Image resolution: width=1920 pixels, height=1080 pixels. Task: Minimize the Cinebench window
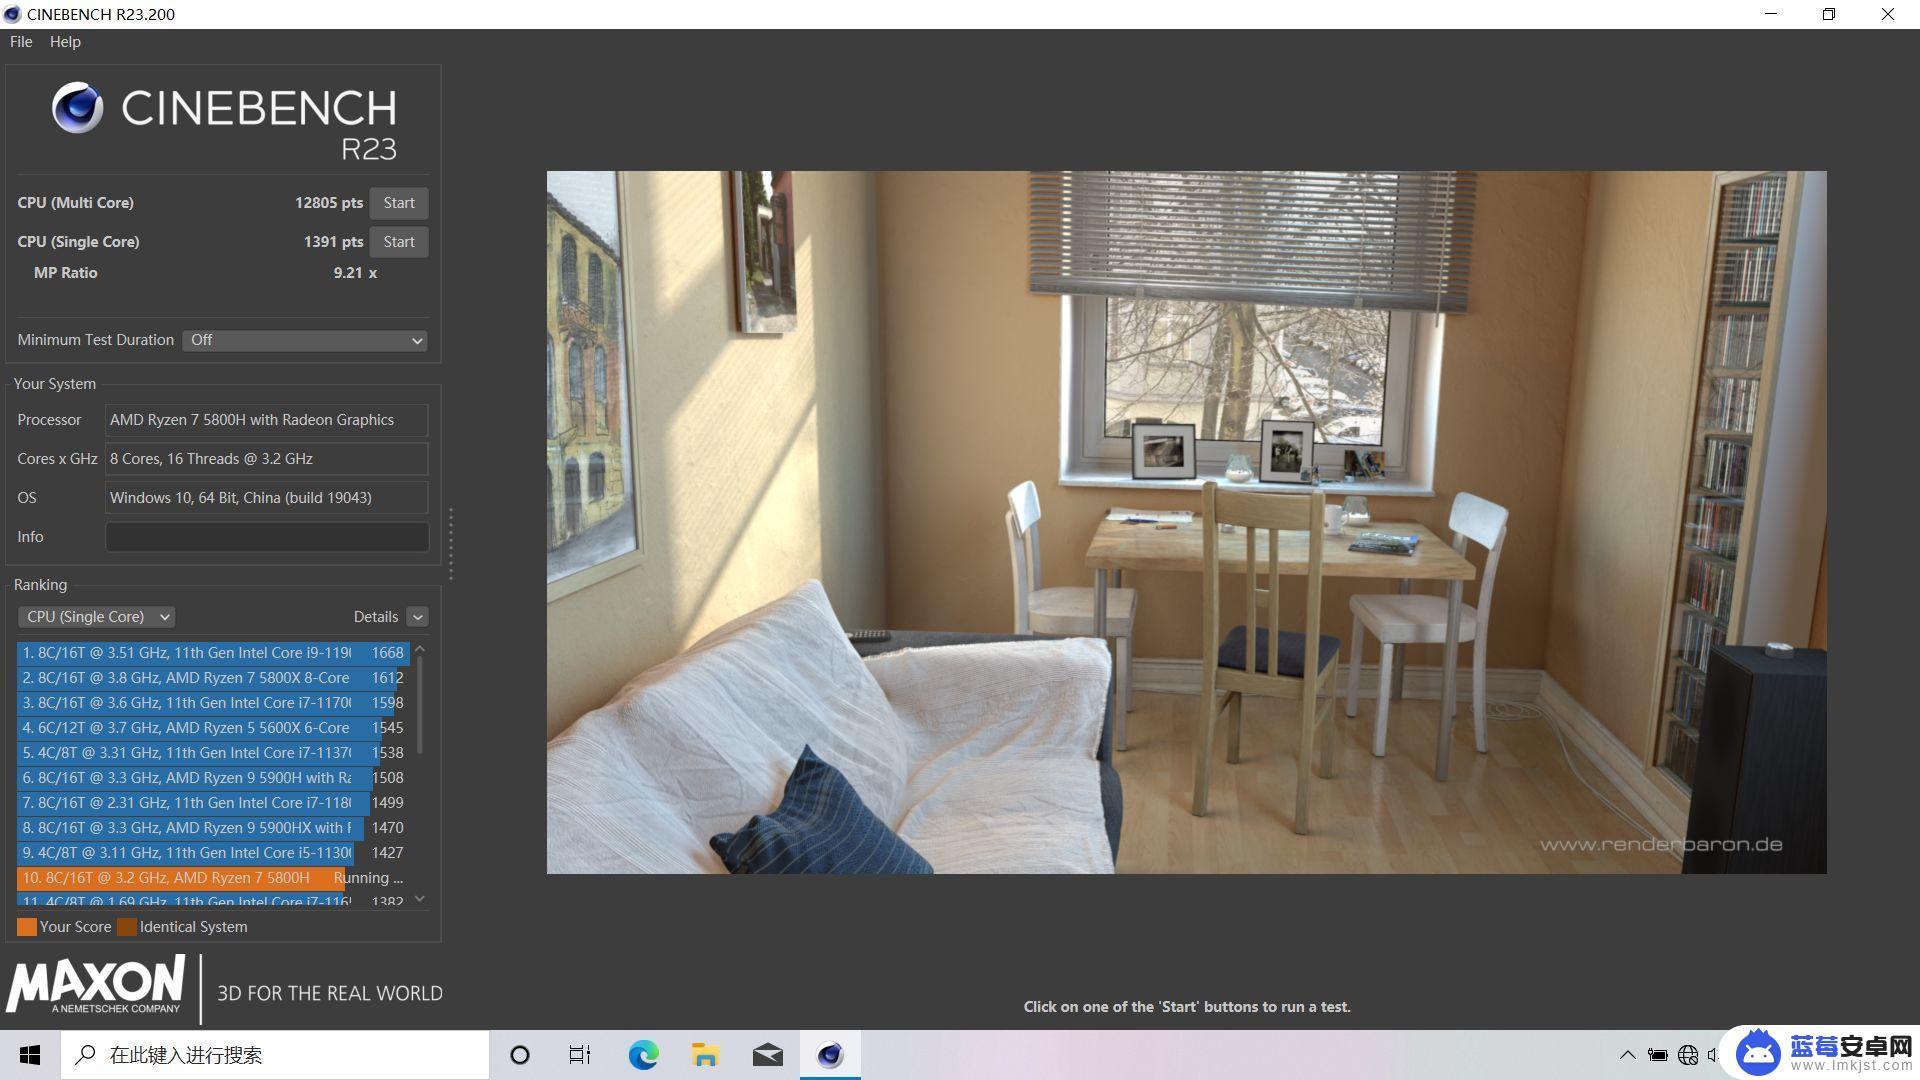click(1771, 14)
